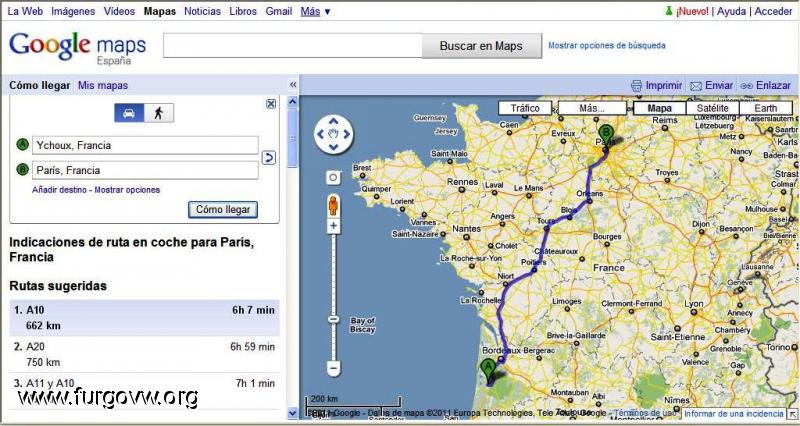The image size is (800, 426).
Task: Select the walking mode icon
Action: (x=159, y=113)
